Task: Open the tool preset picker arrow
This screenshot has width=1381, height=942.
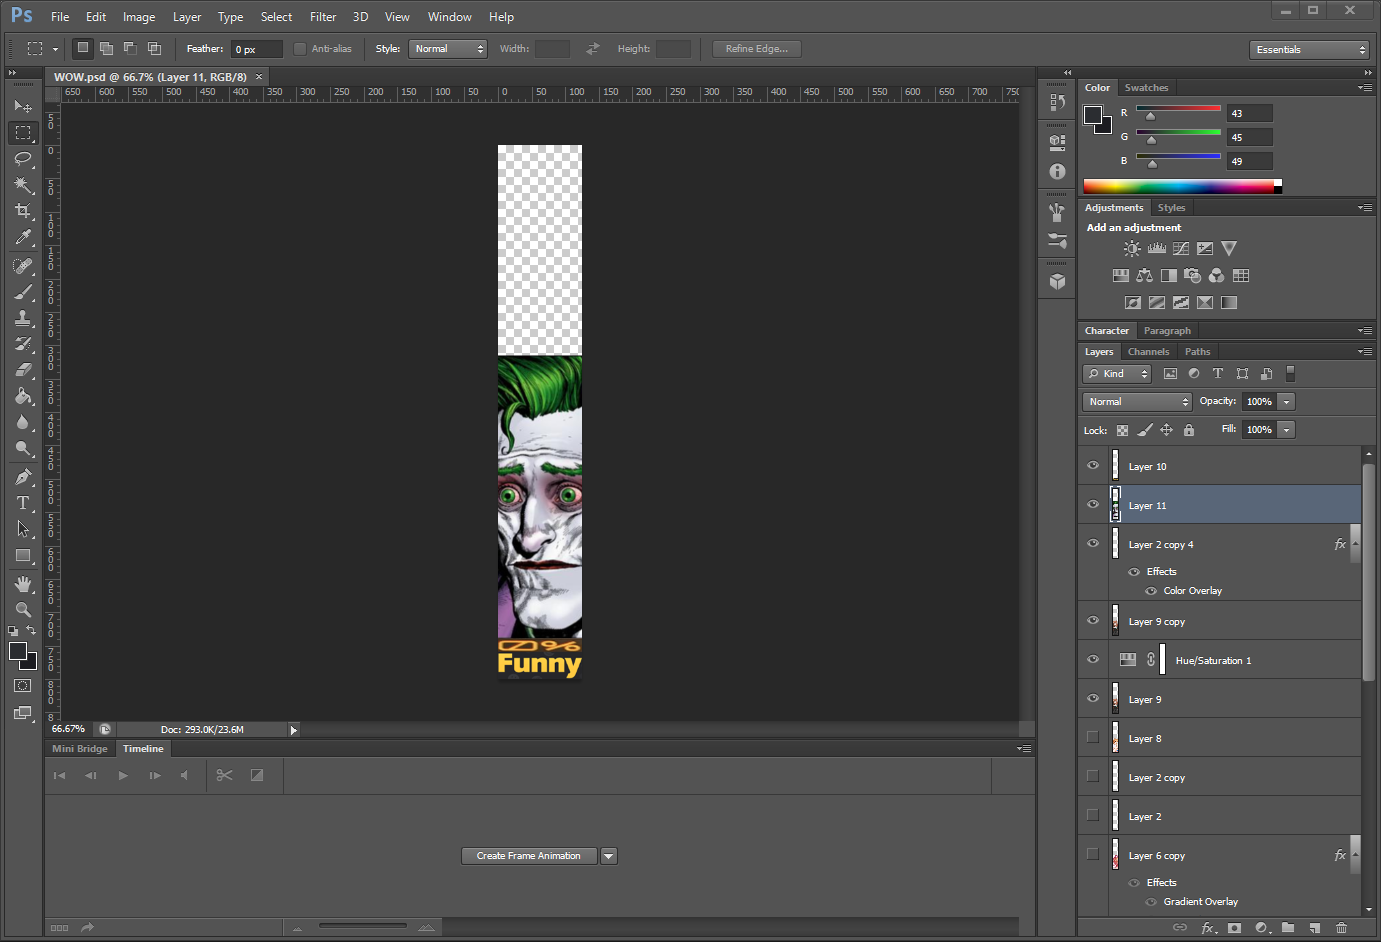Action: (55, 49)
